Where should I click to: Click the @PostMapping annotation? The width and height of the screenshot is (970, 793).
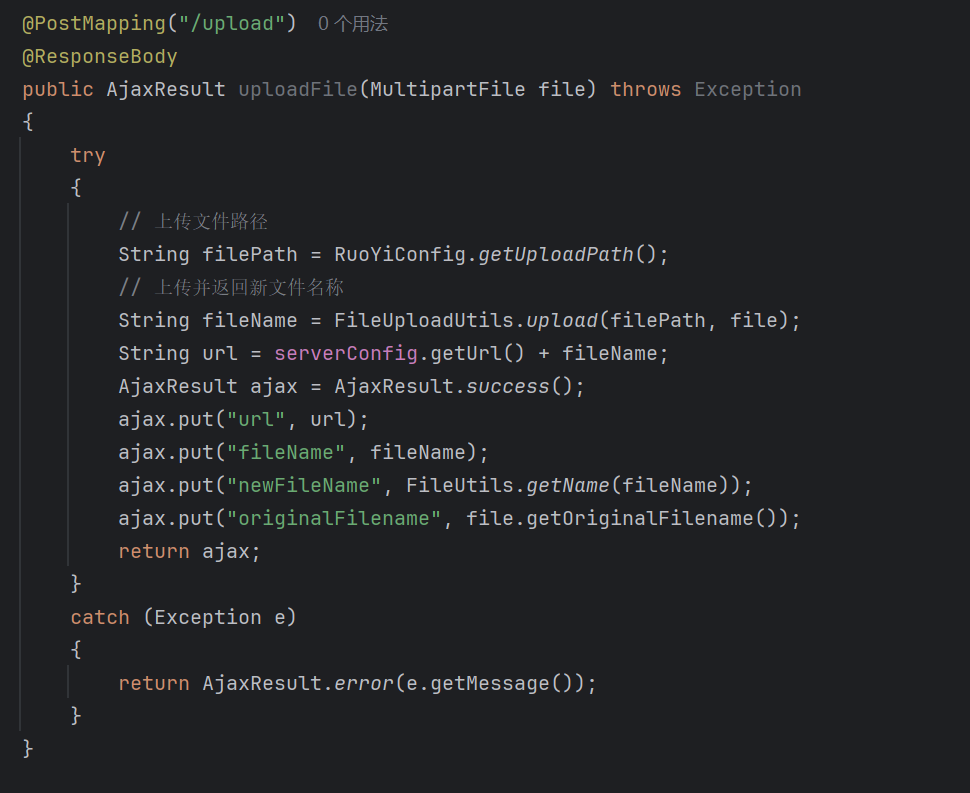coord(94,24)
